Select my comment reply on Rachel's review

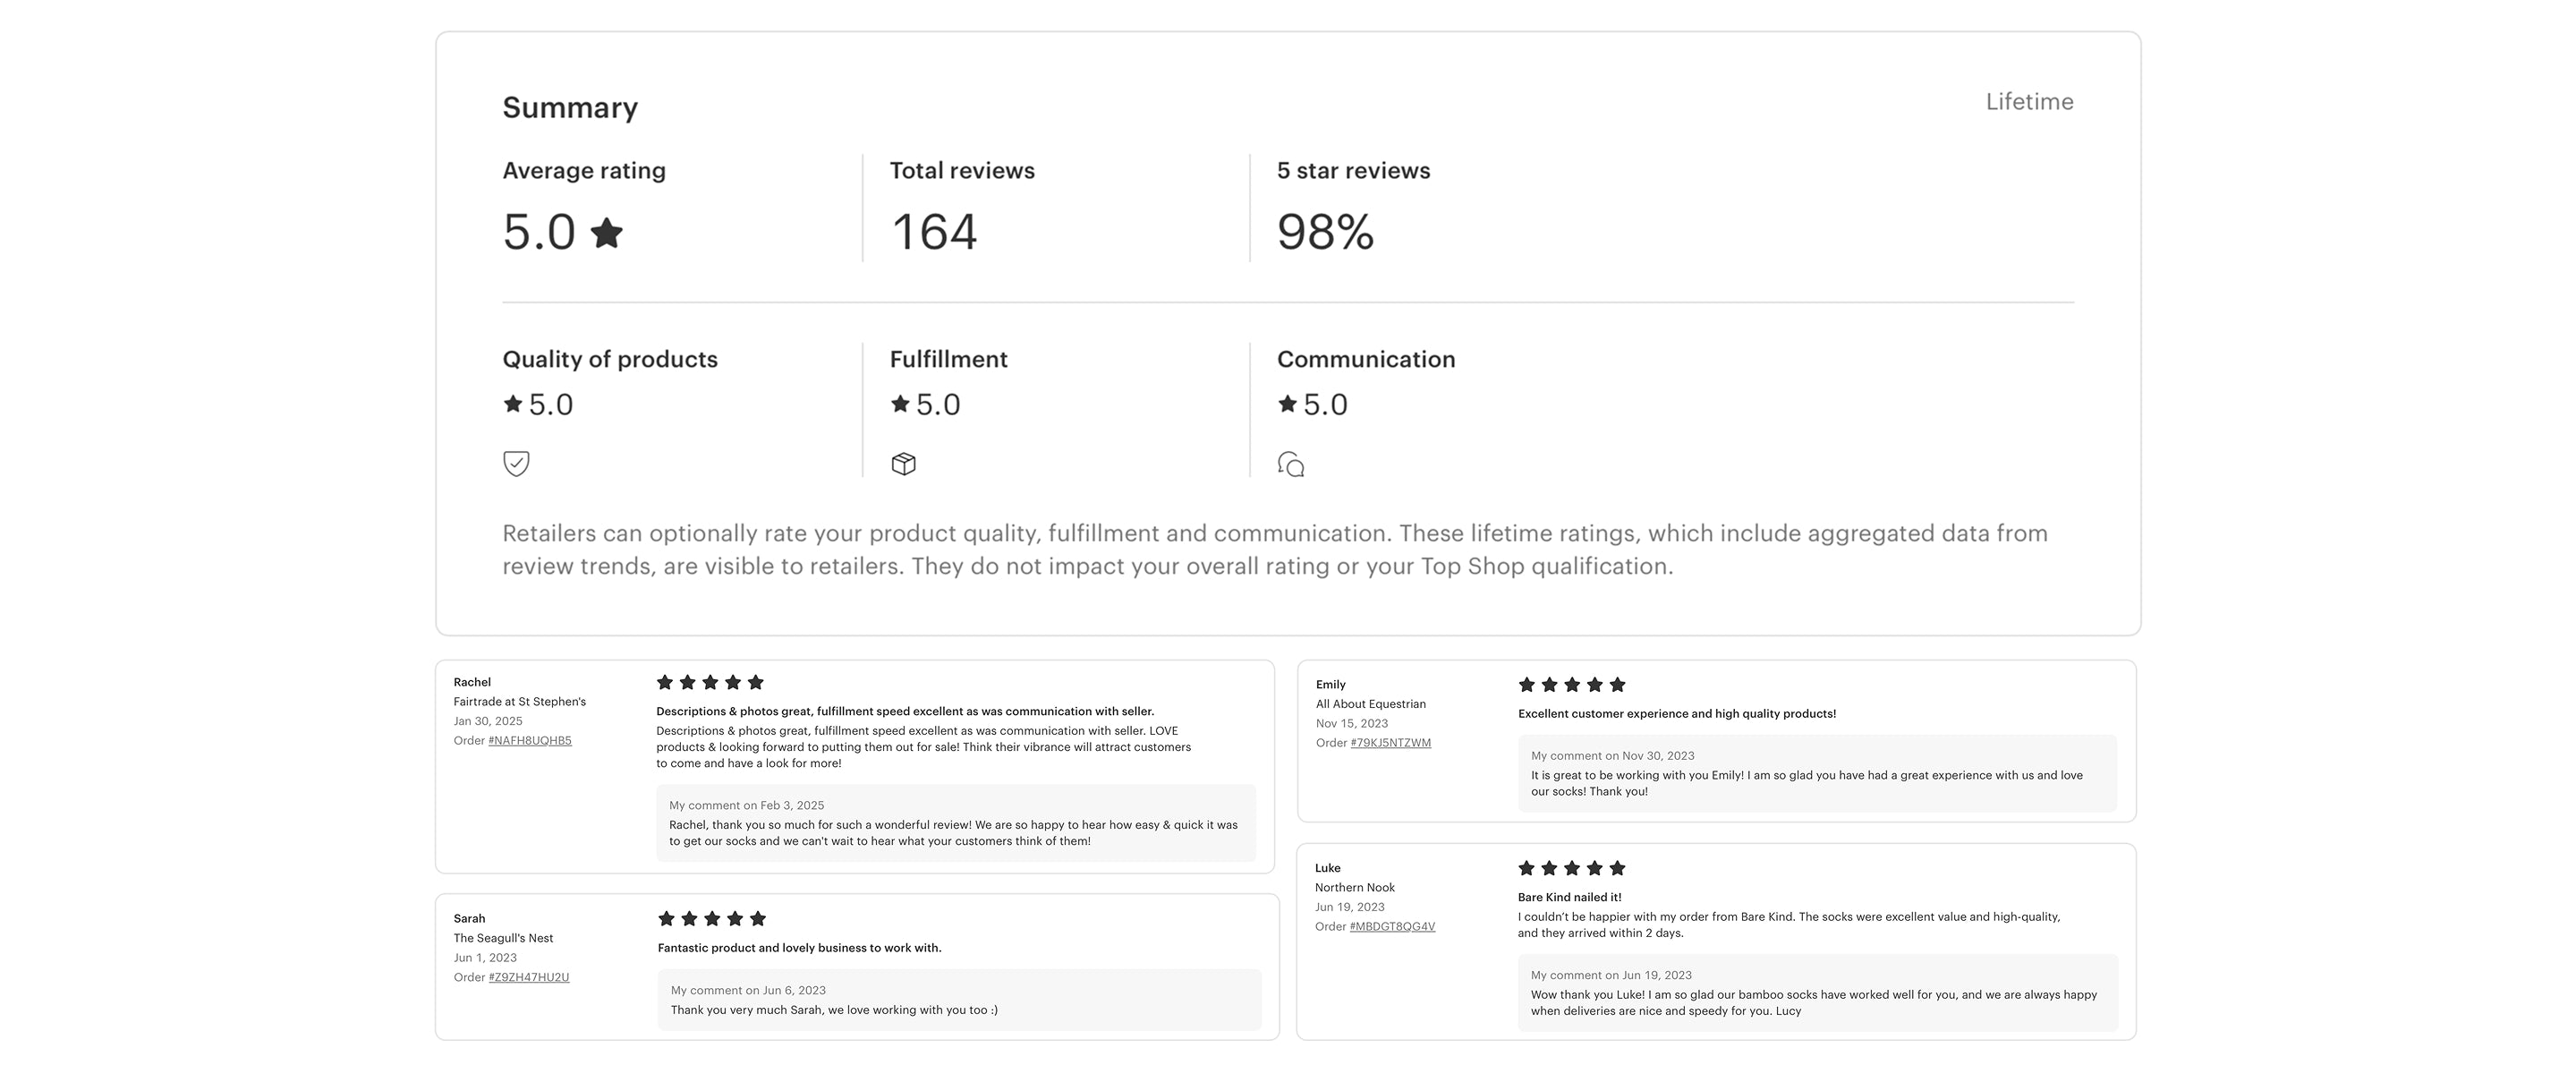click(956, 823)
